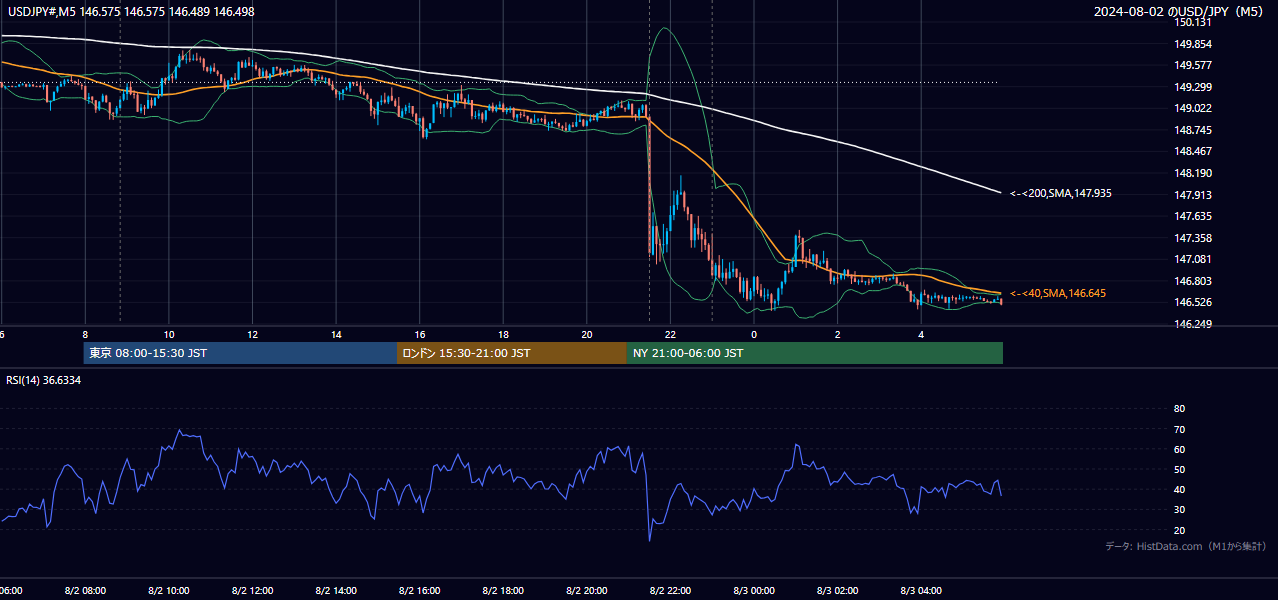Click the 8/3 02:00 time axis label
Image resolution: width=1278 pixels, height=600 pixels.
[838, 591]
